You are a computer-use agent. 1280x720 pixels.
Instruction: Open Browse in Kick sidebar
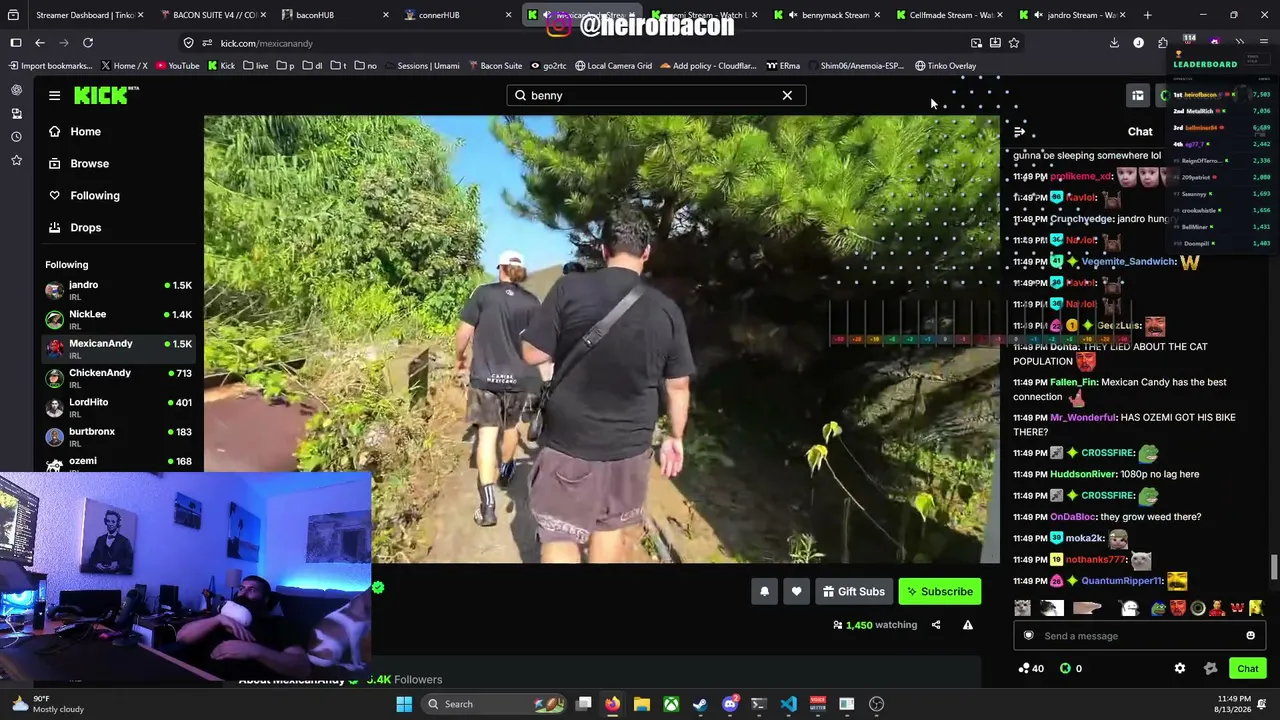(118, 163)
